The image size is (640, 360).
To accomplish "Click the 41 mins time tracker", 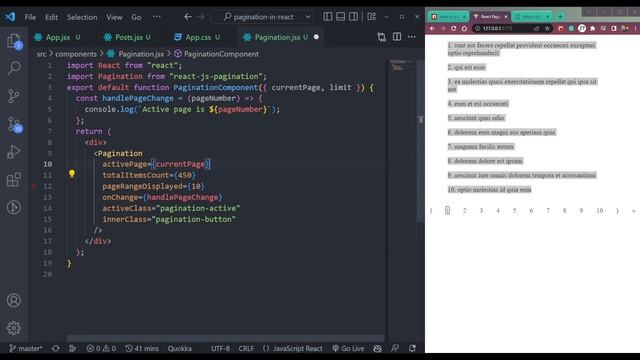I will pyautogui.click(x=142, y=348).
